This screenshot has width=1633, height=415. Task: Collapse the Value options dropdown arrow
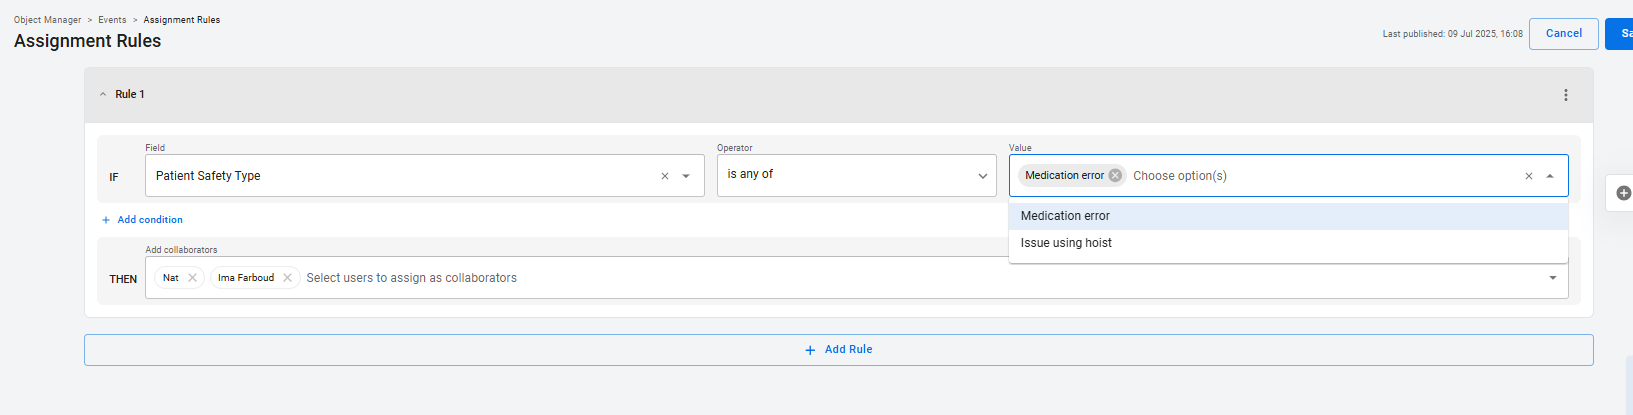pos(1550,177)
